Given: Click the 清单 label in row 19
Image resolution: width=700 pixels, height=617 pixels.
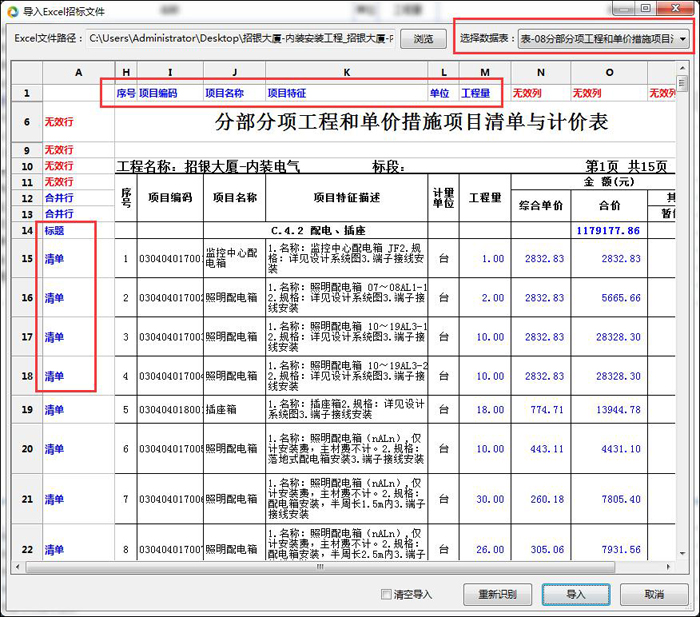Looking at the screenshot, I should [54, 410].
